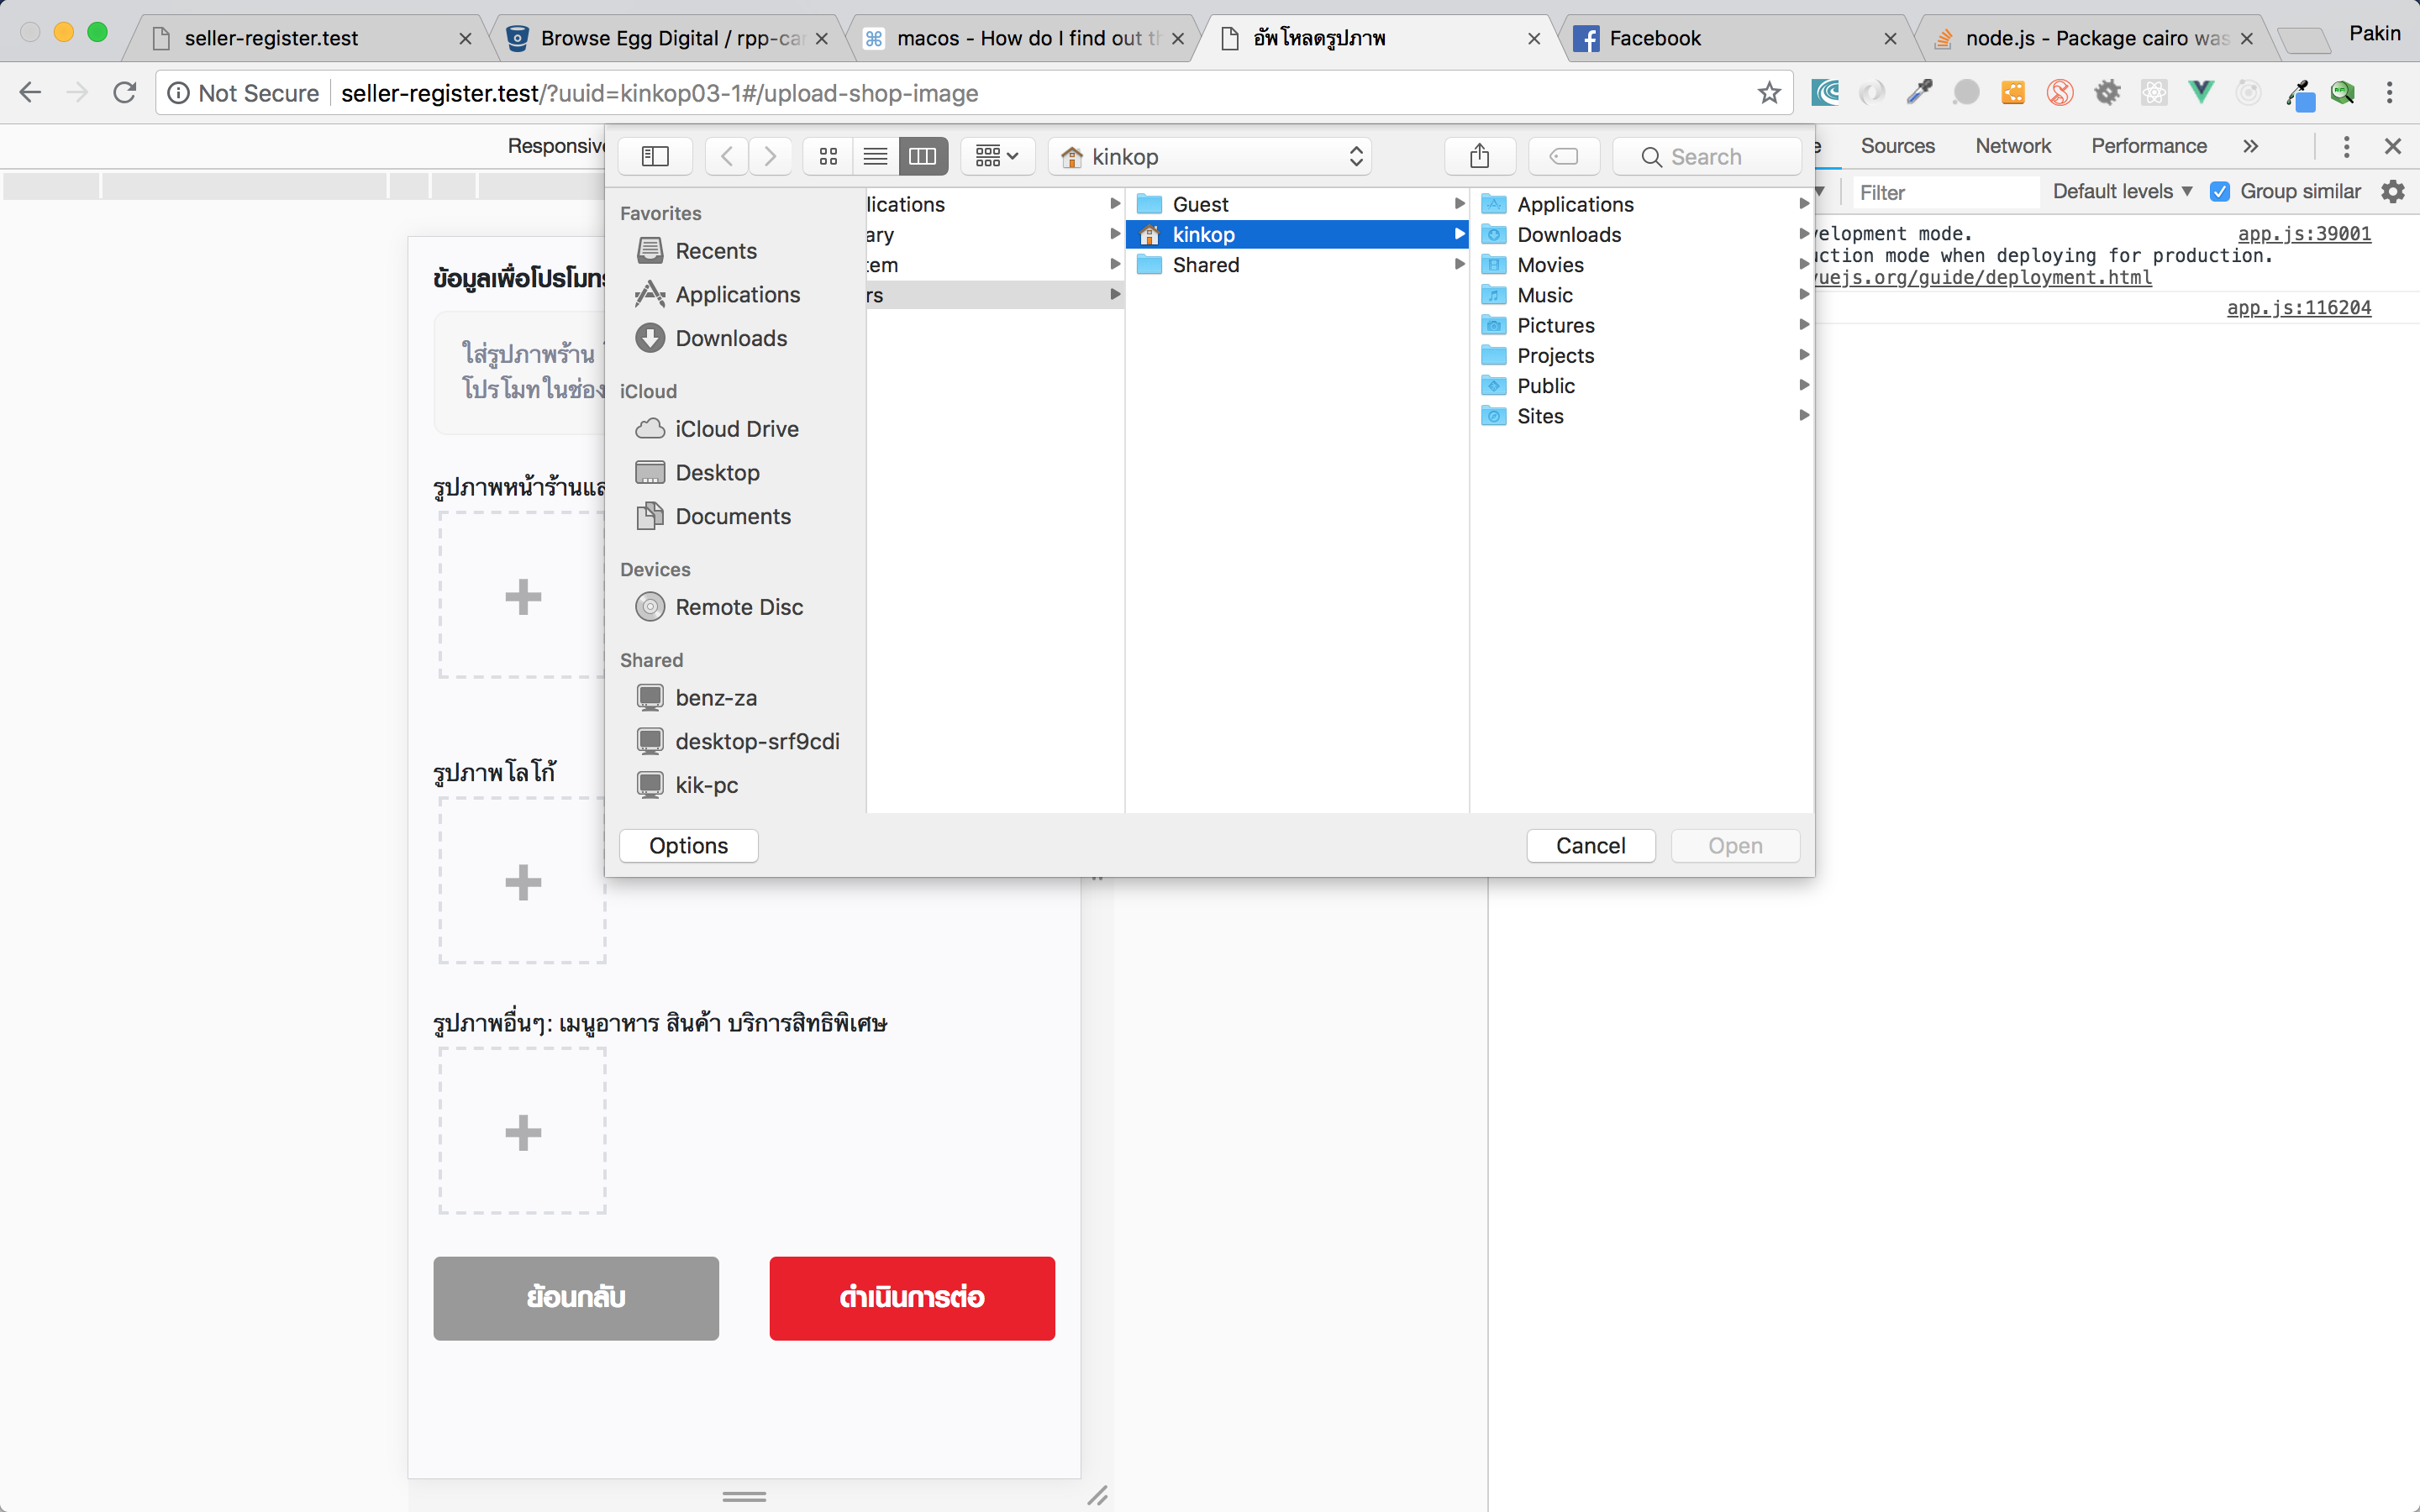This screenshot has width=2420, height=1512.
Task: Click the Vue devtools extension icon
Action: [x=2201, y=93]
